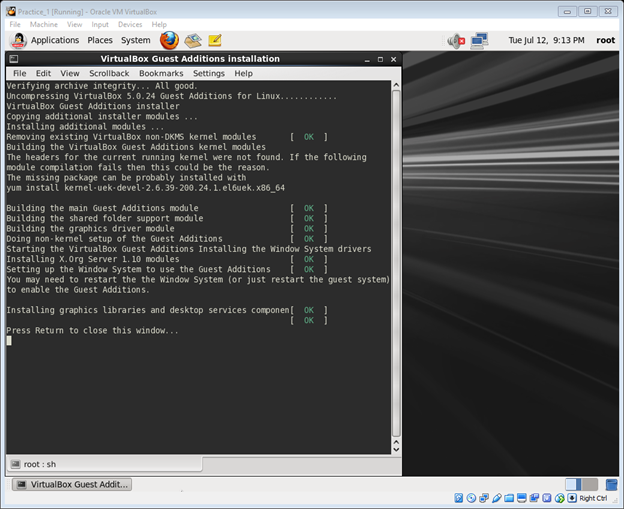Click the scrollbar up arrow above the bottom down arrow
The height and width of the screenshot is (509, 624).
(x=396, y=442)
